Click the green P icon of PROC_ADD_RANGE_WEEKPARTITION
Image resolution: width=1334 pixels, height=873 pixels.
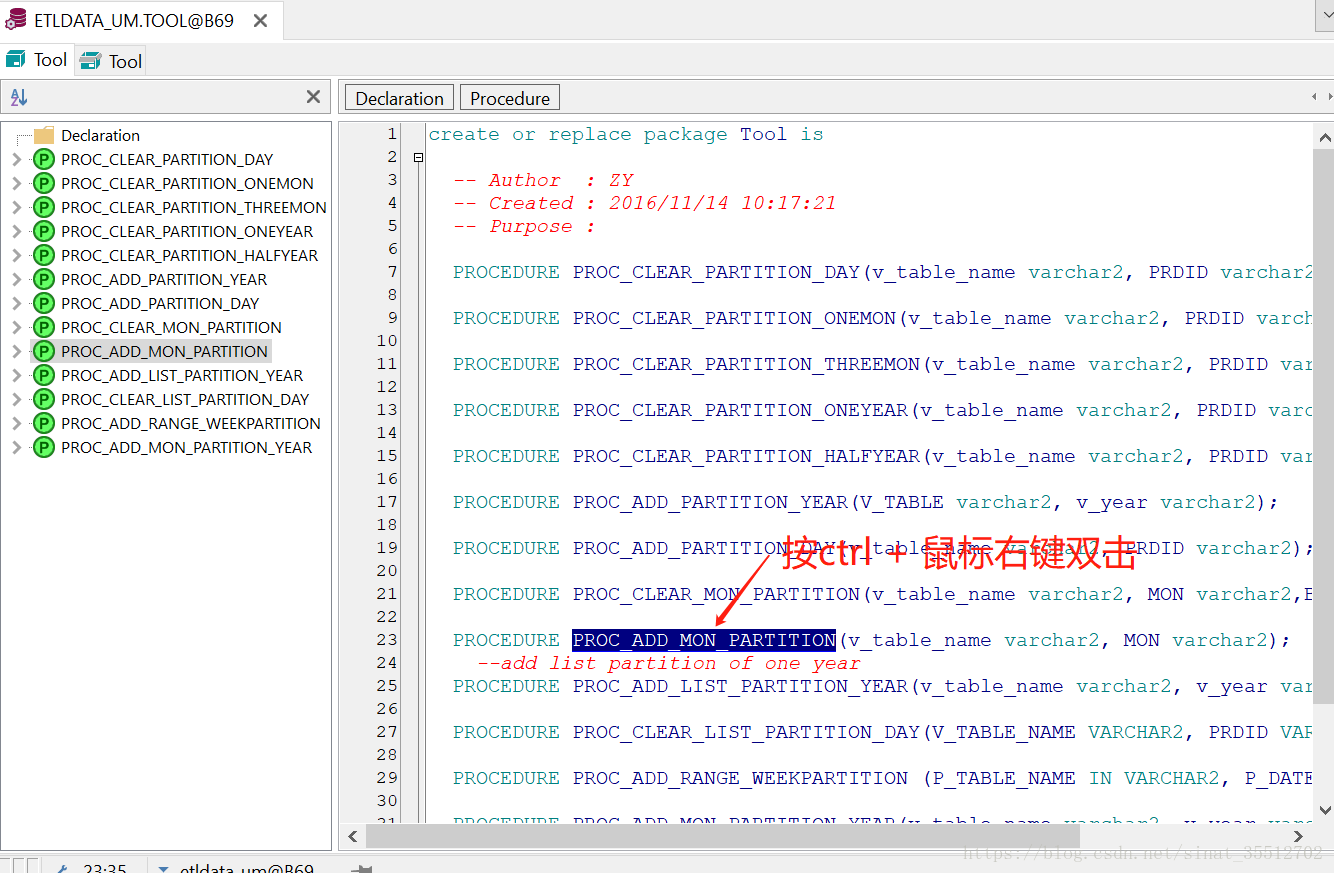(43, 423)
